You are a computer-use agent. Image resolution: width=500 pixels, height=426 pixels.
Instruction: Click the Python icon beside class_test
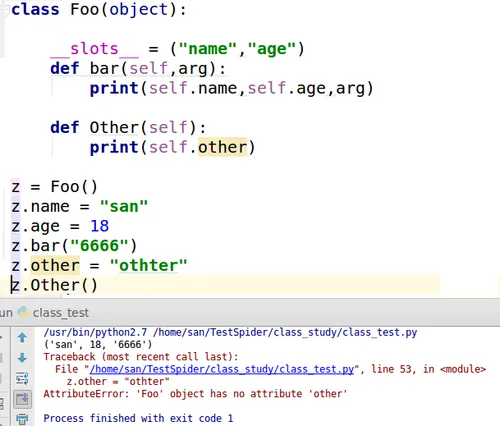[23, 312]
